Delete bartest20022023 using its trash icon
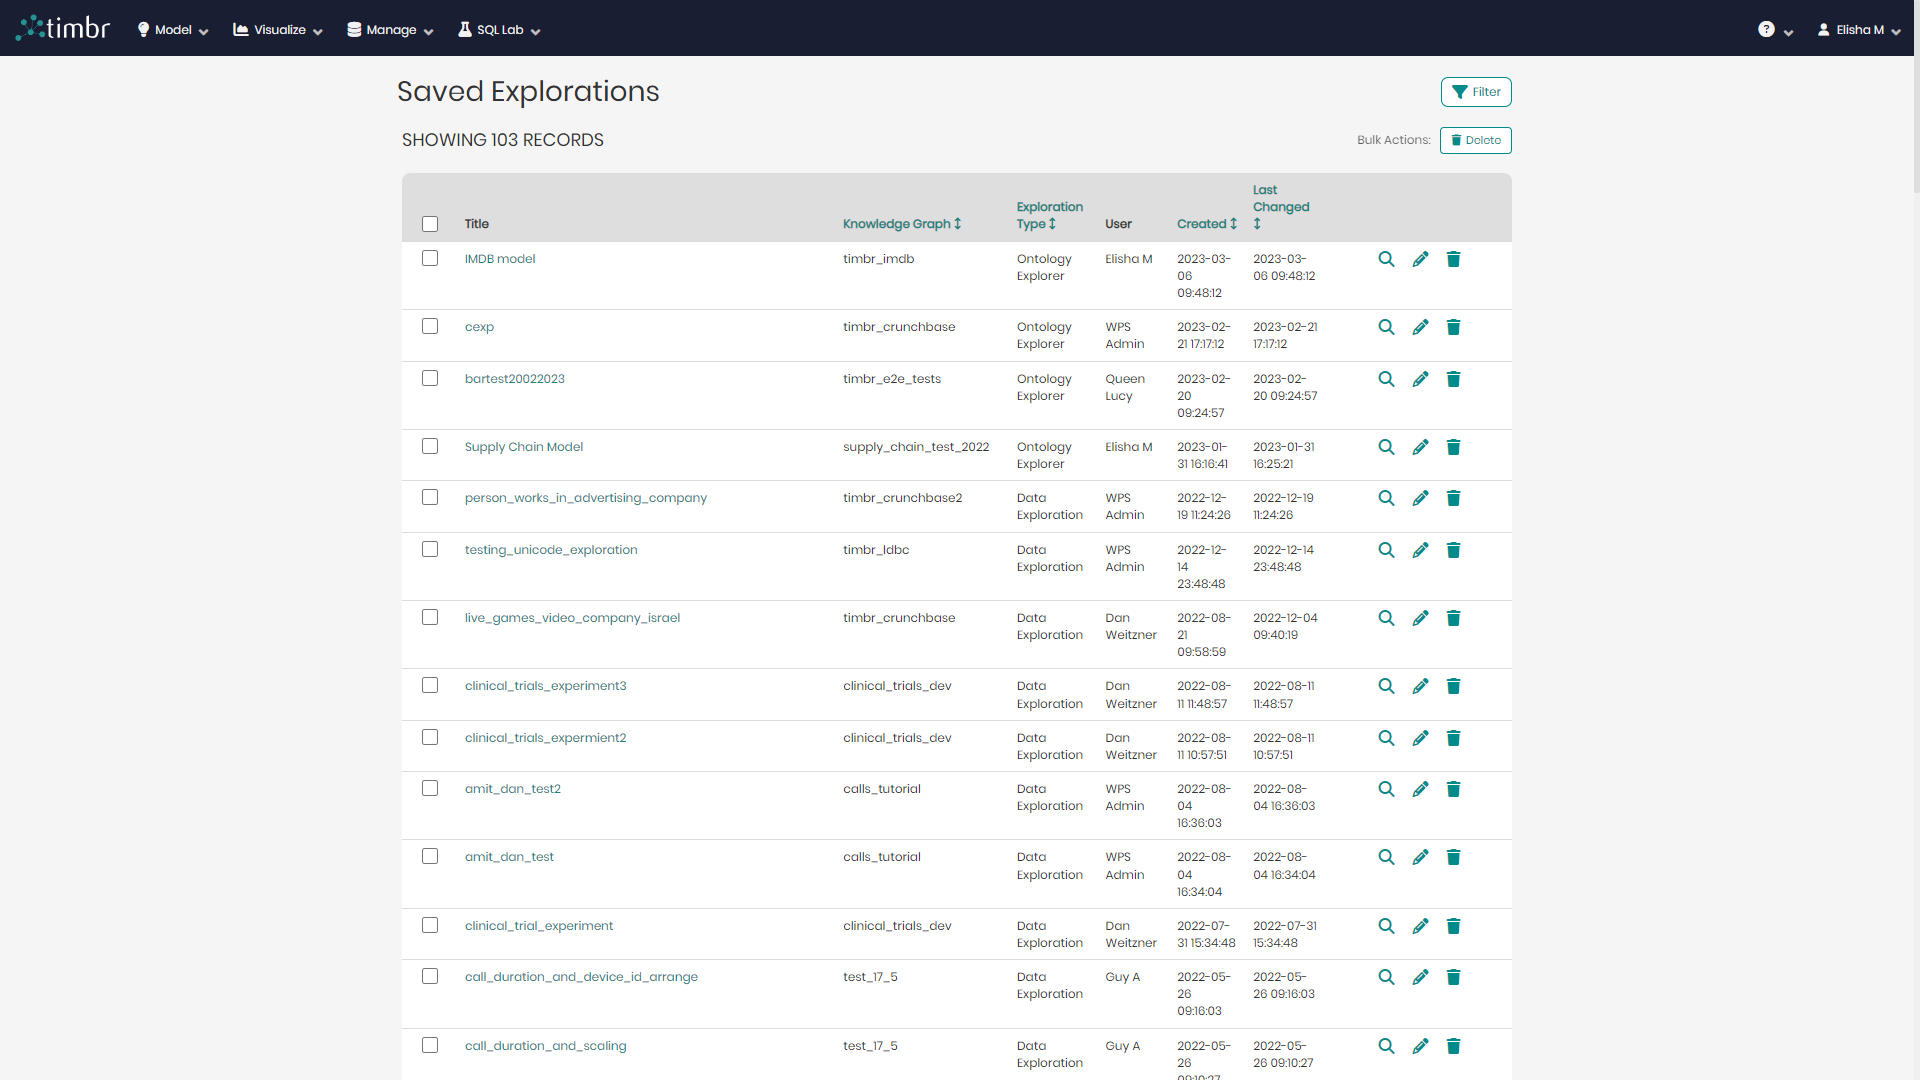 click(x=1454, y=379)
